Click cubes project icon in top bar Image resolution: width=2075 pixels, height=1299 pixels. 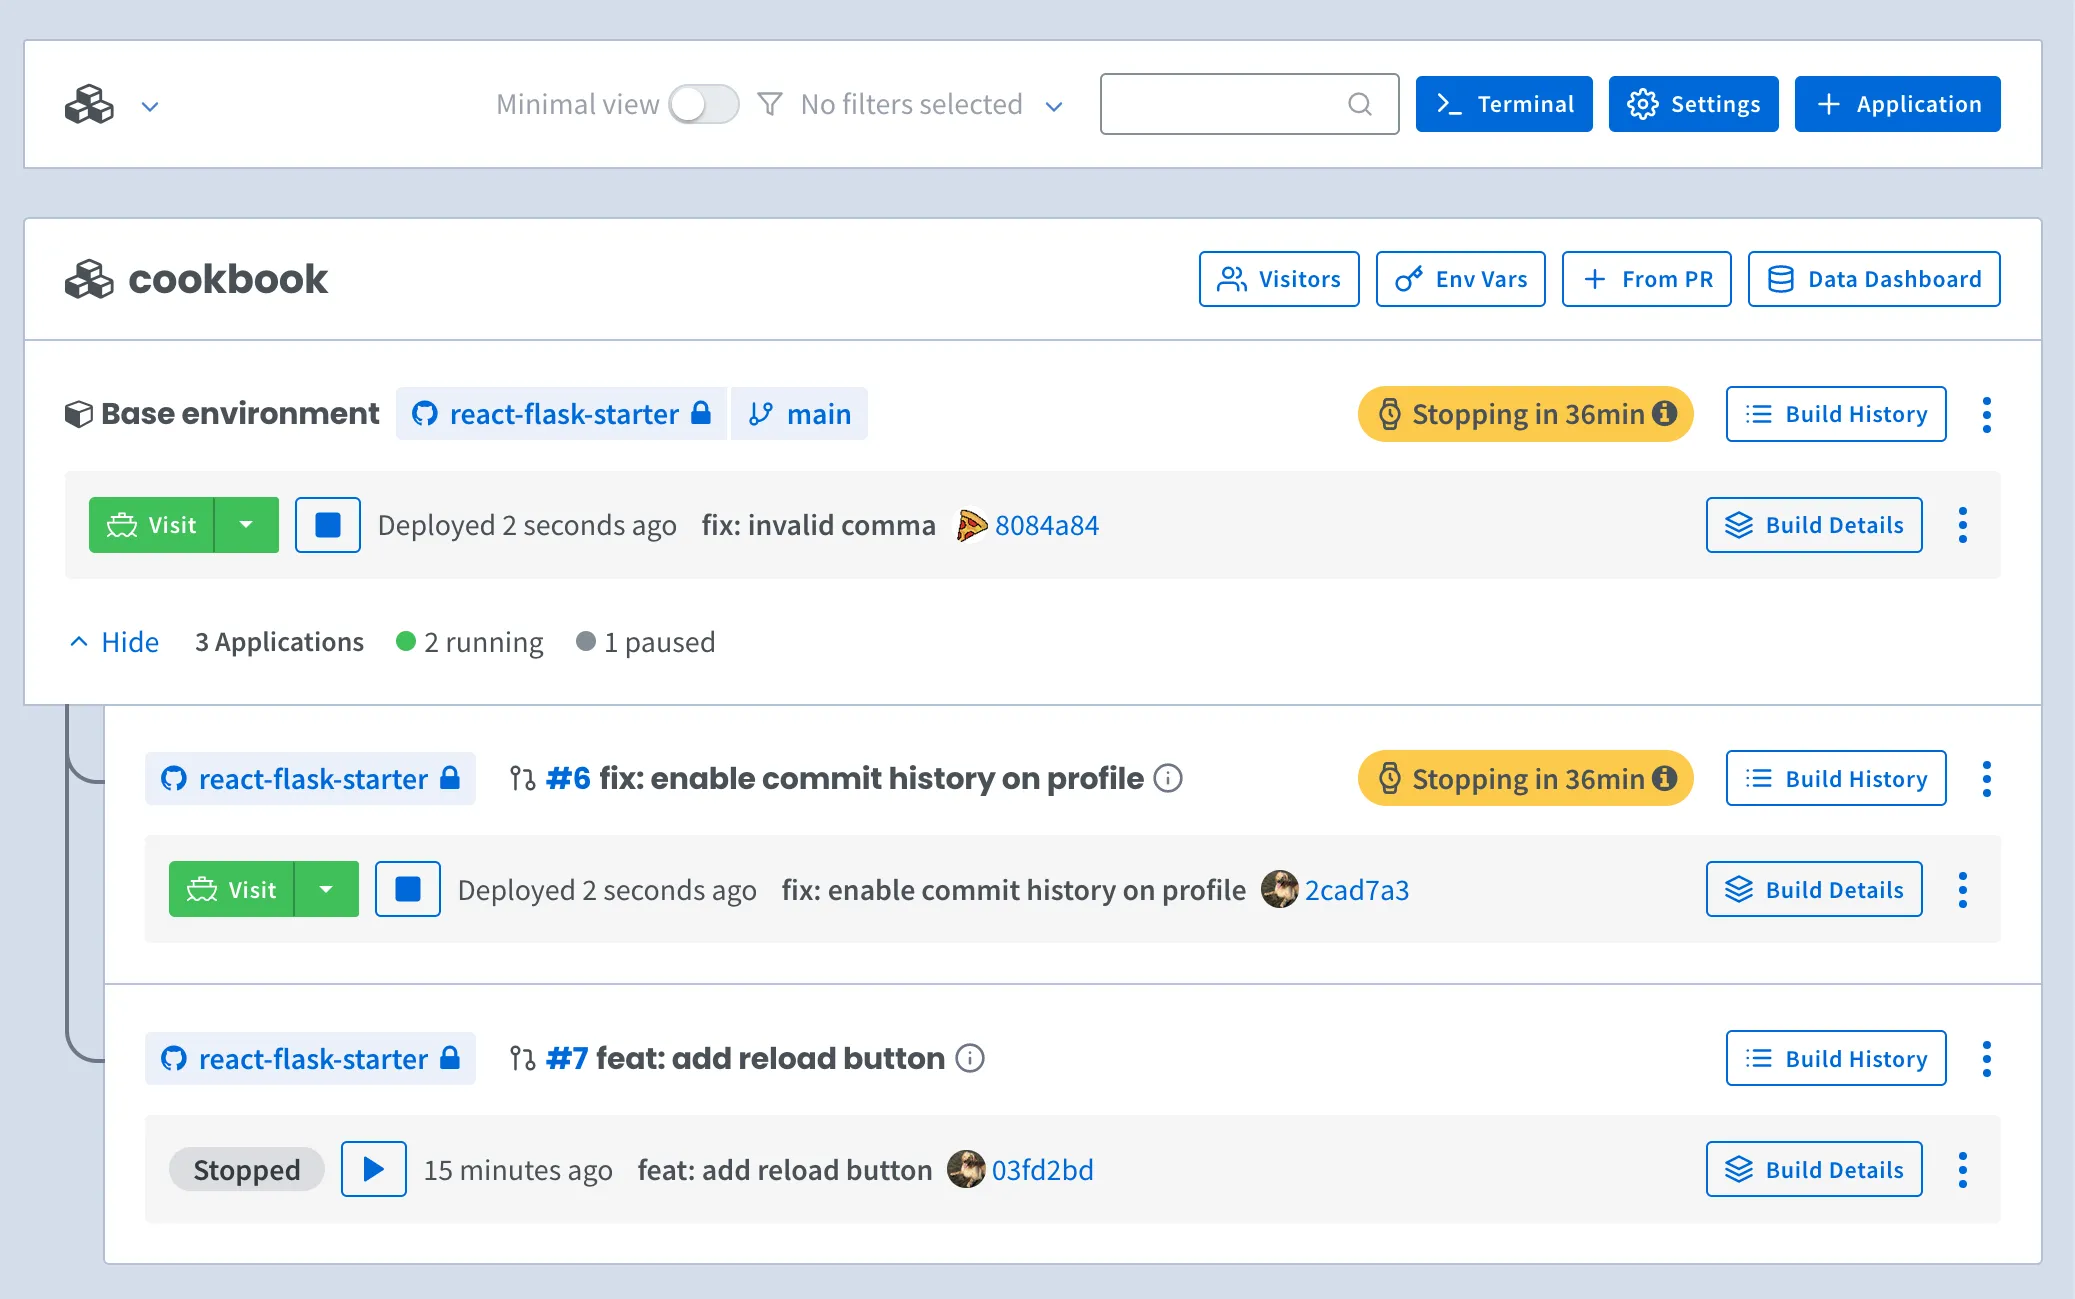pyautogui.click(x=90, y=104)
